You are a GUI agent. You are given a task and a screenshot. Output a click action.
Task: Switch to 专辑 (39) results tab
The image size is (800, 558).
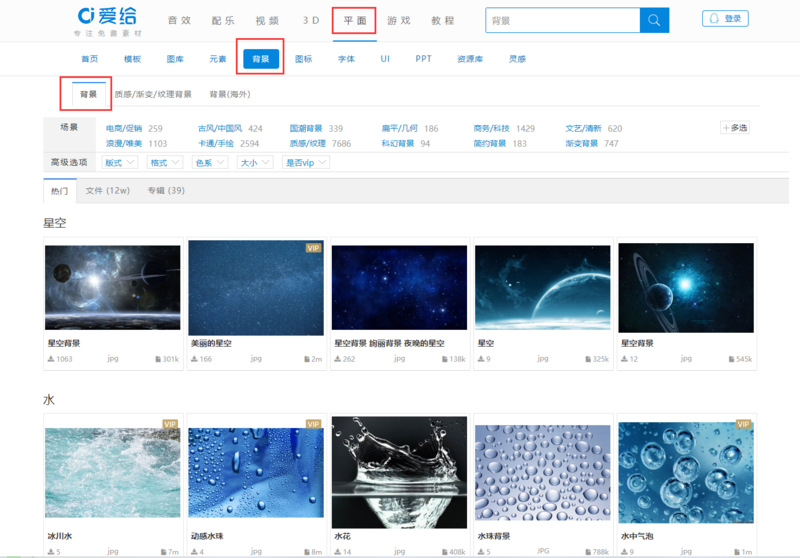coord(166,191)
